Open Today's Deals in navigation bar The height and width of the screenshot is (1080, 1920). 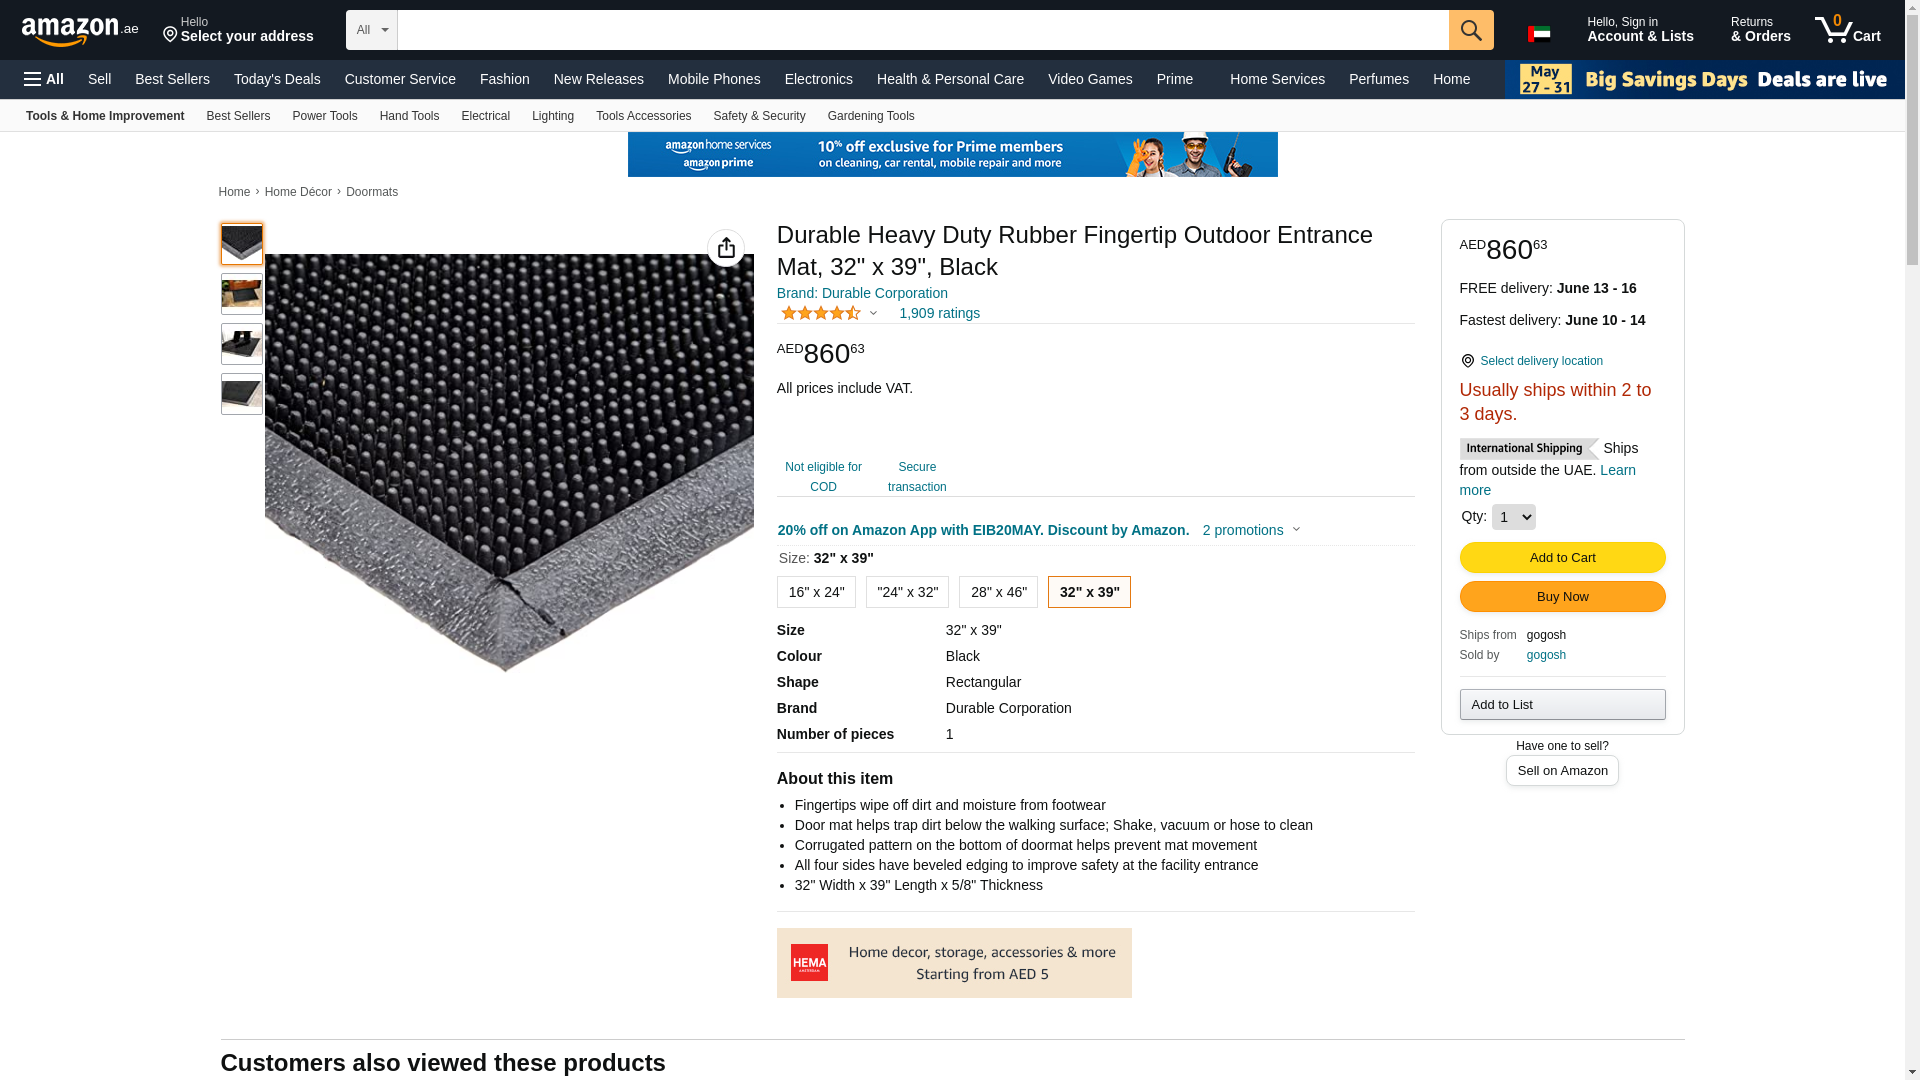(x=277, y=79)
